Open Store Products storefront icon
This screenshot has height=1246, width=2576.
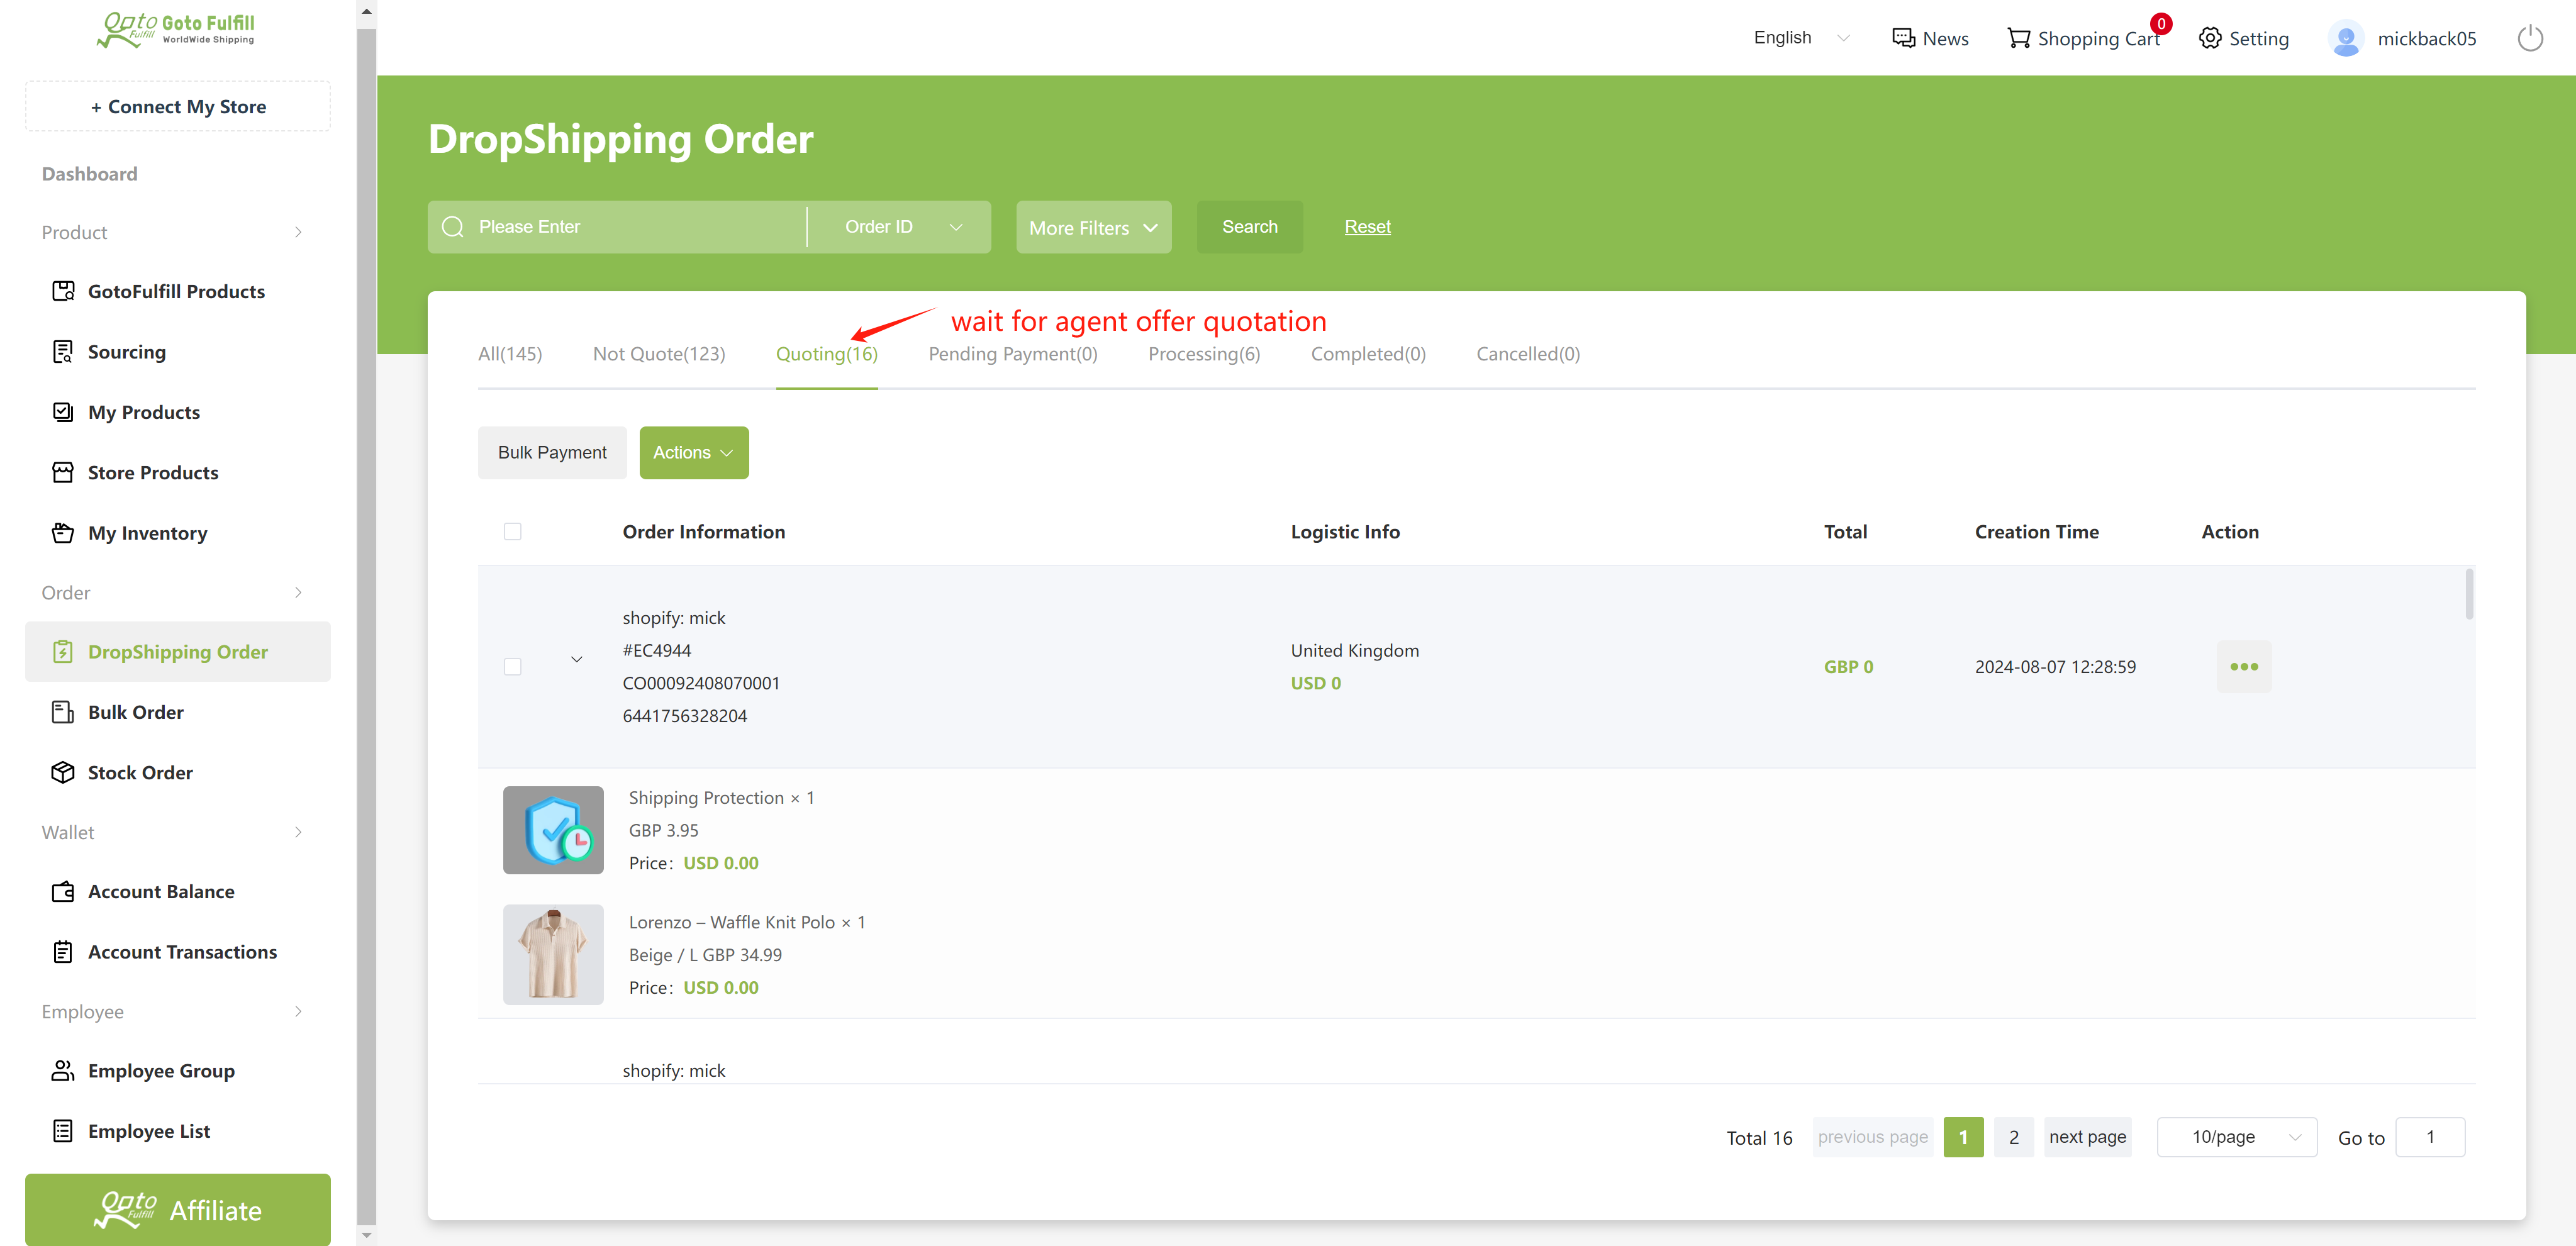63,472
